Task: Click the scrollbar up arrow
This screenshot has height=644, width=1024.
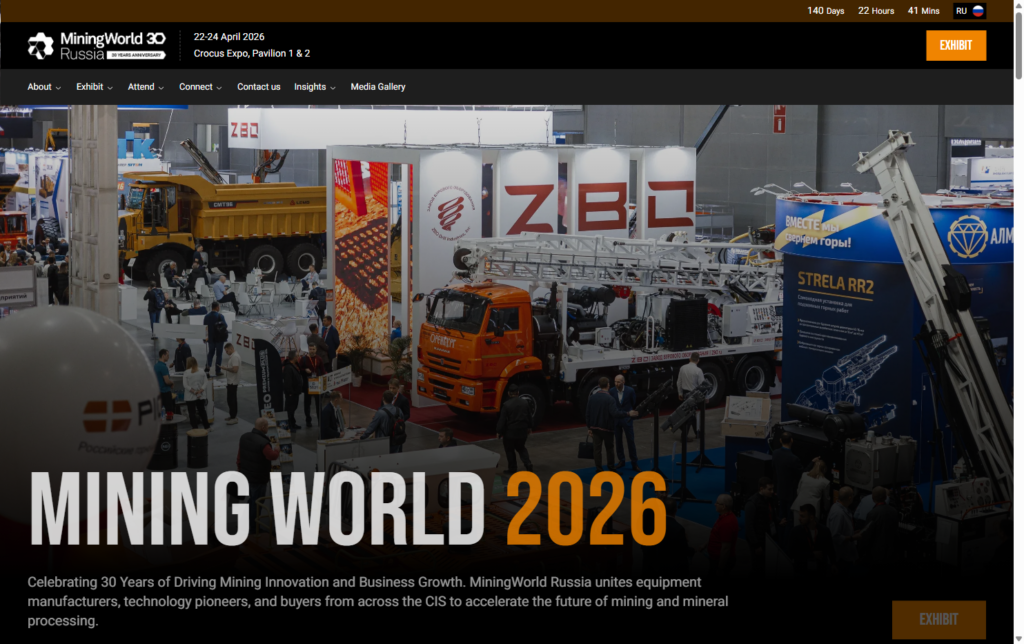Action: [x=1017, y=6]
